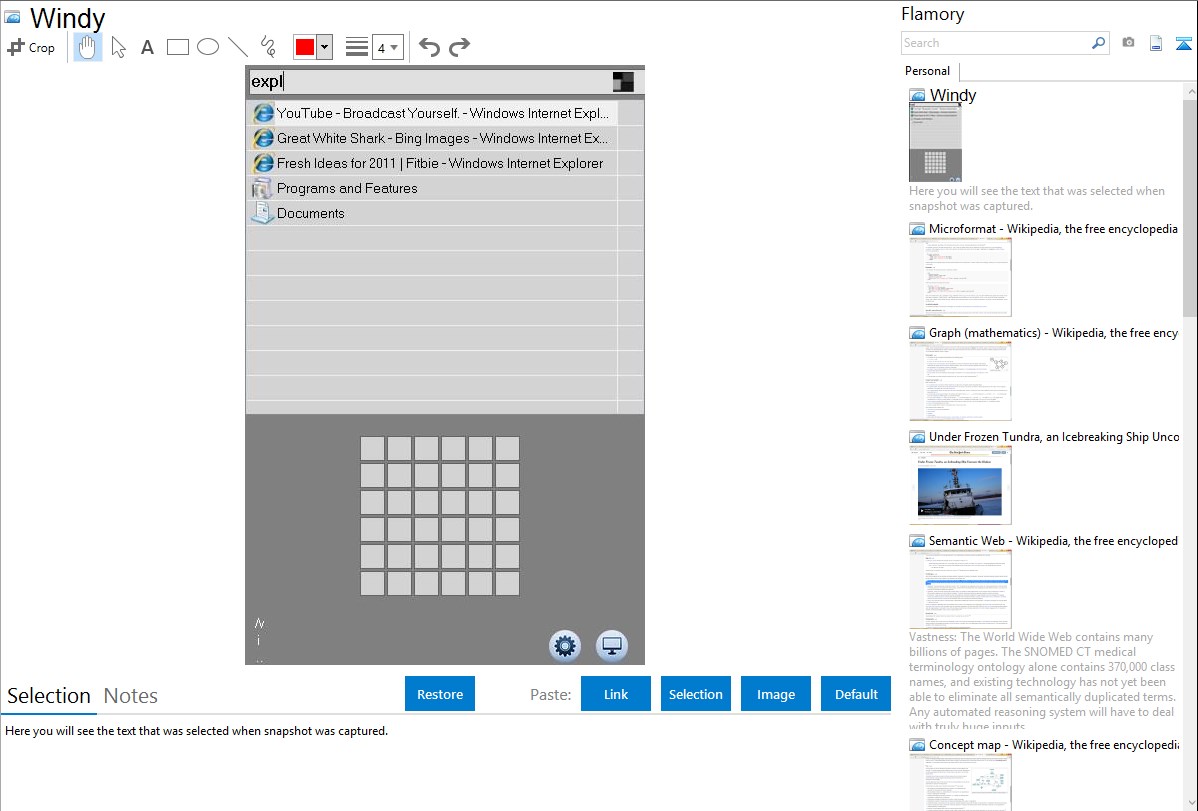Choose the text annotation tool

coord(147,47)
